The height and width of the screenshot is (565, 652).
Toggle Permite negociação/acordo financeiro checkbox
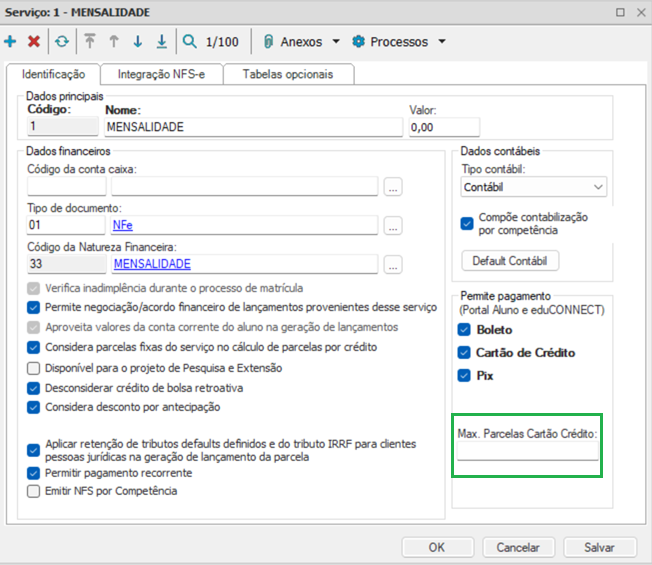33,307
